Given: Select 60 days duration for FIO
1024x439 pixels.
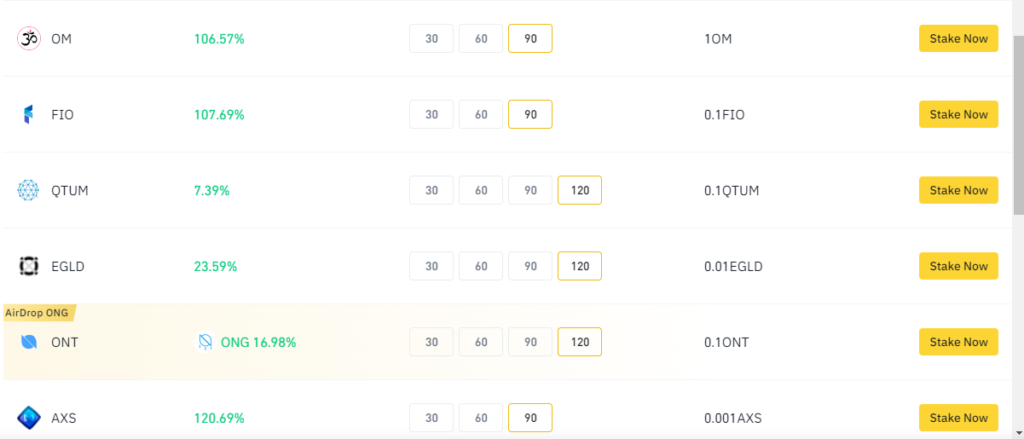Looking at the screenshot, I should (481, 114).
